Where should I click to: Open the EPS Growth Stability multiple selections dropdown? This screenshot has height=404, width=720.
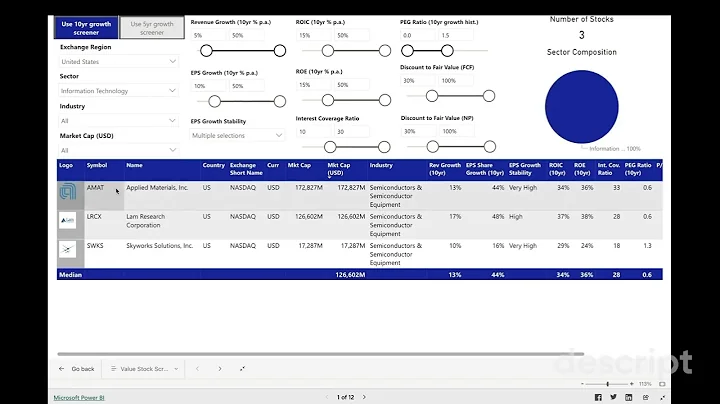pos(237,135)
